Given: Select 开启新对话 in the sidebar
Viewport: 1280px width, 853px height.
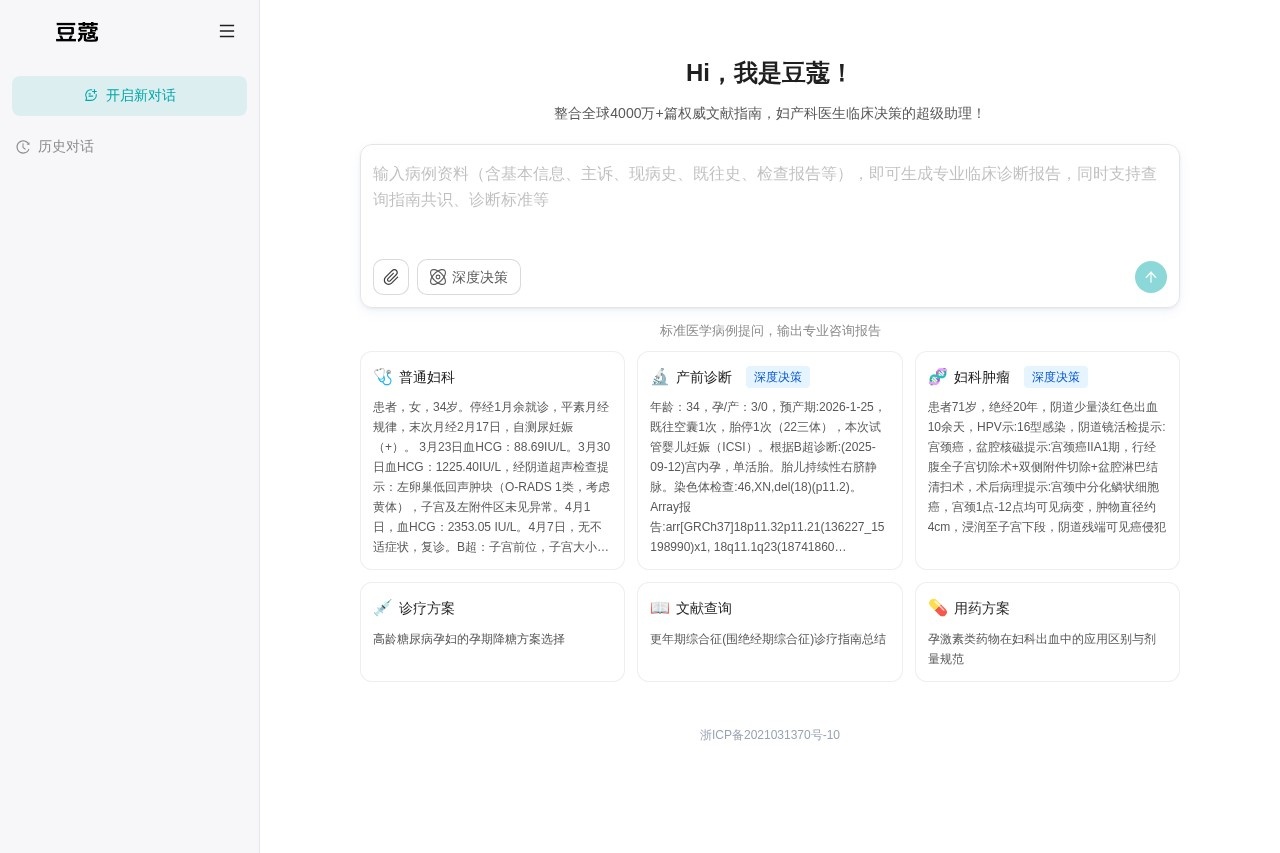Looking at the screenshot, I should pyautogui.click(x=129, y=95).
